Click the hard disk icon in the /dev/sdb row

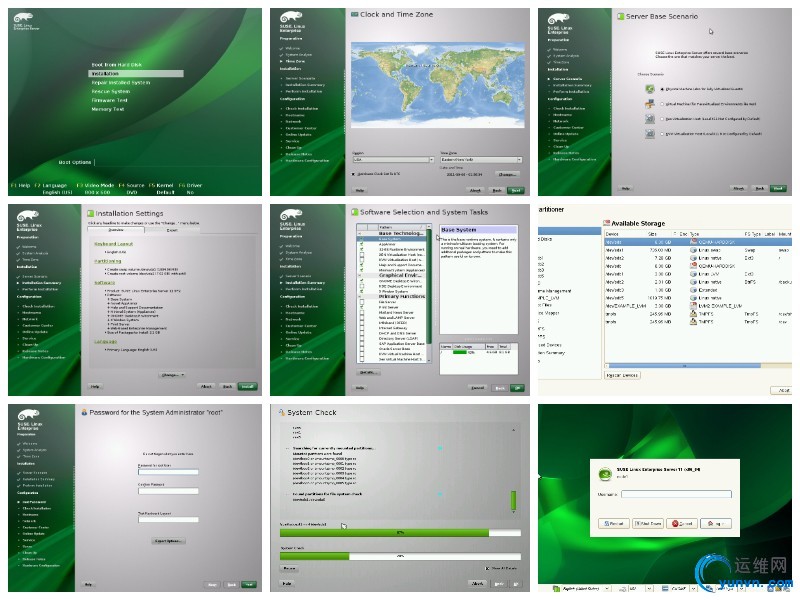693,266
